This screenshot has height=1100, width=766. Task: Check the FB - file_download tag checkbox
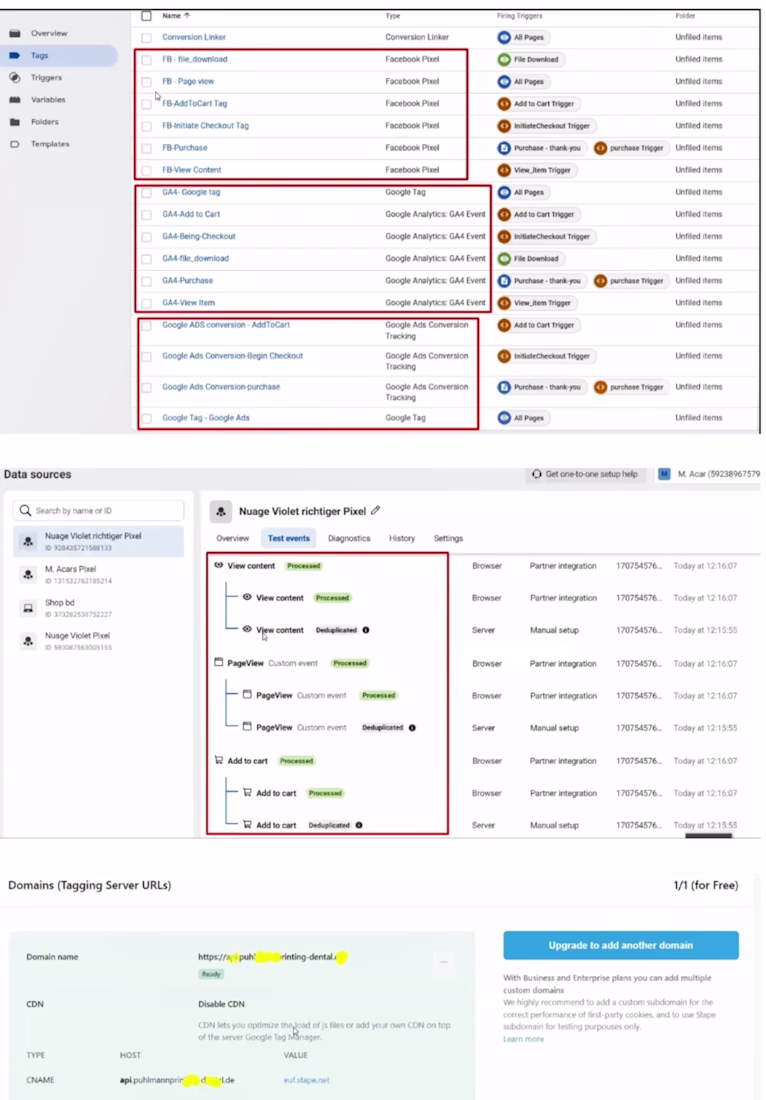(147, 60)
